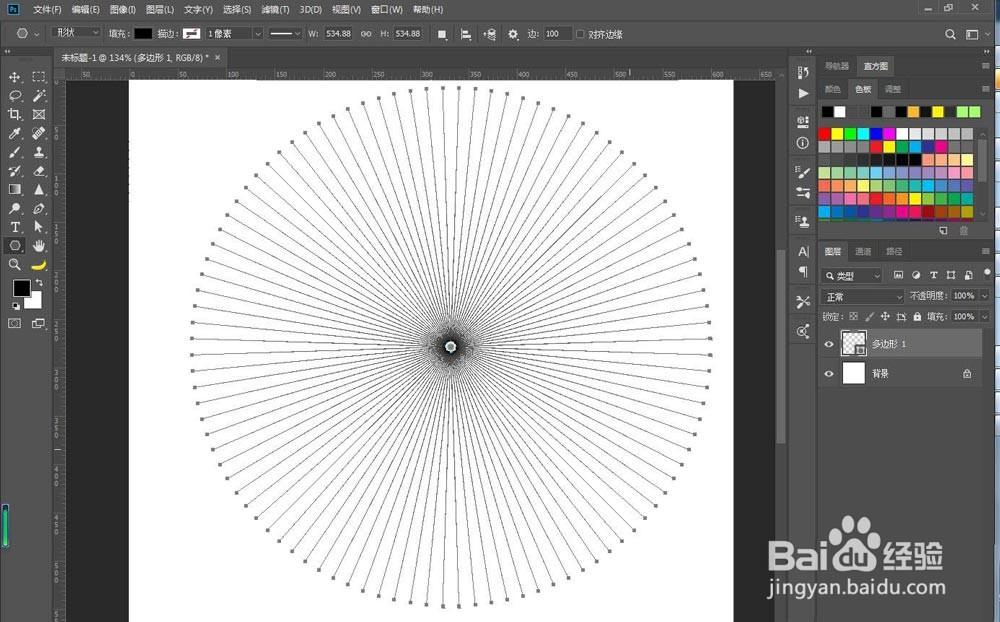Select the Eraser tool
The image size is (1000, 622).
[x=39, y=170]
